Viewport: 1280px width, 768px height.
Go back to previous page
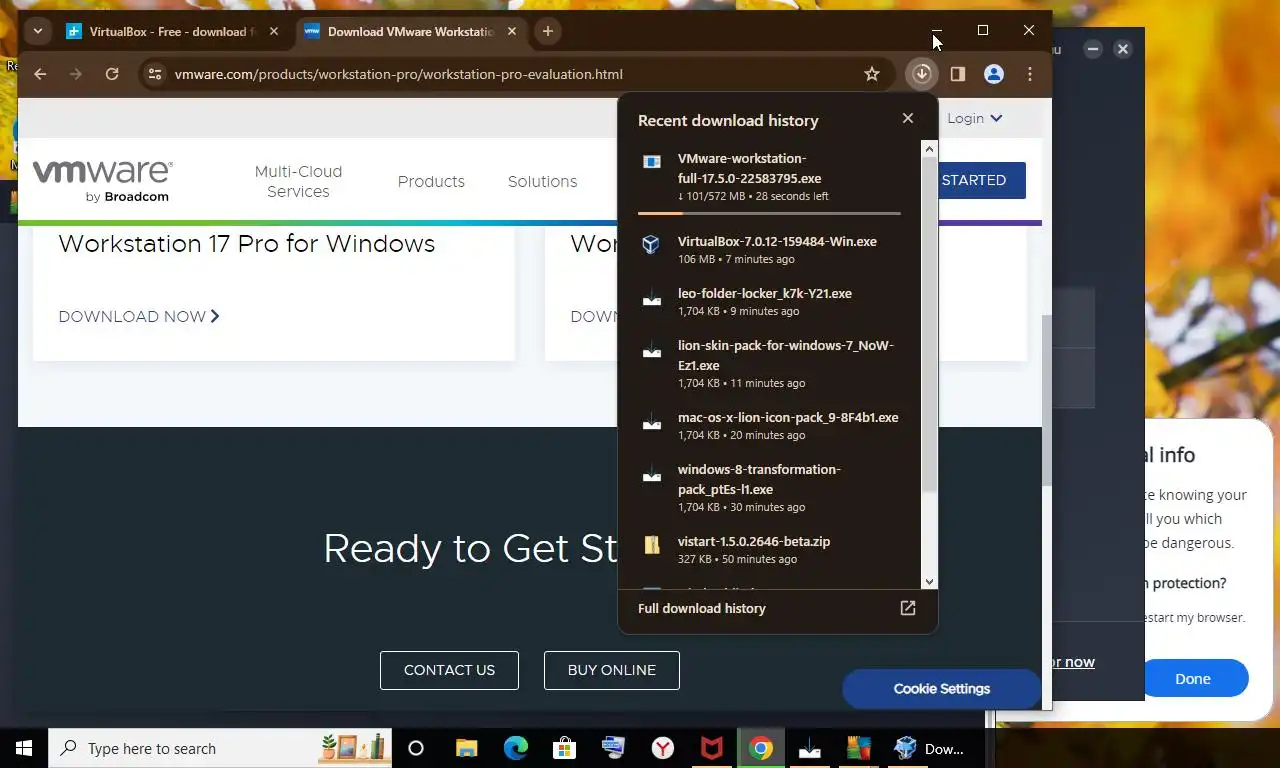coord(40,74)
